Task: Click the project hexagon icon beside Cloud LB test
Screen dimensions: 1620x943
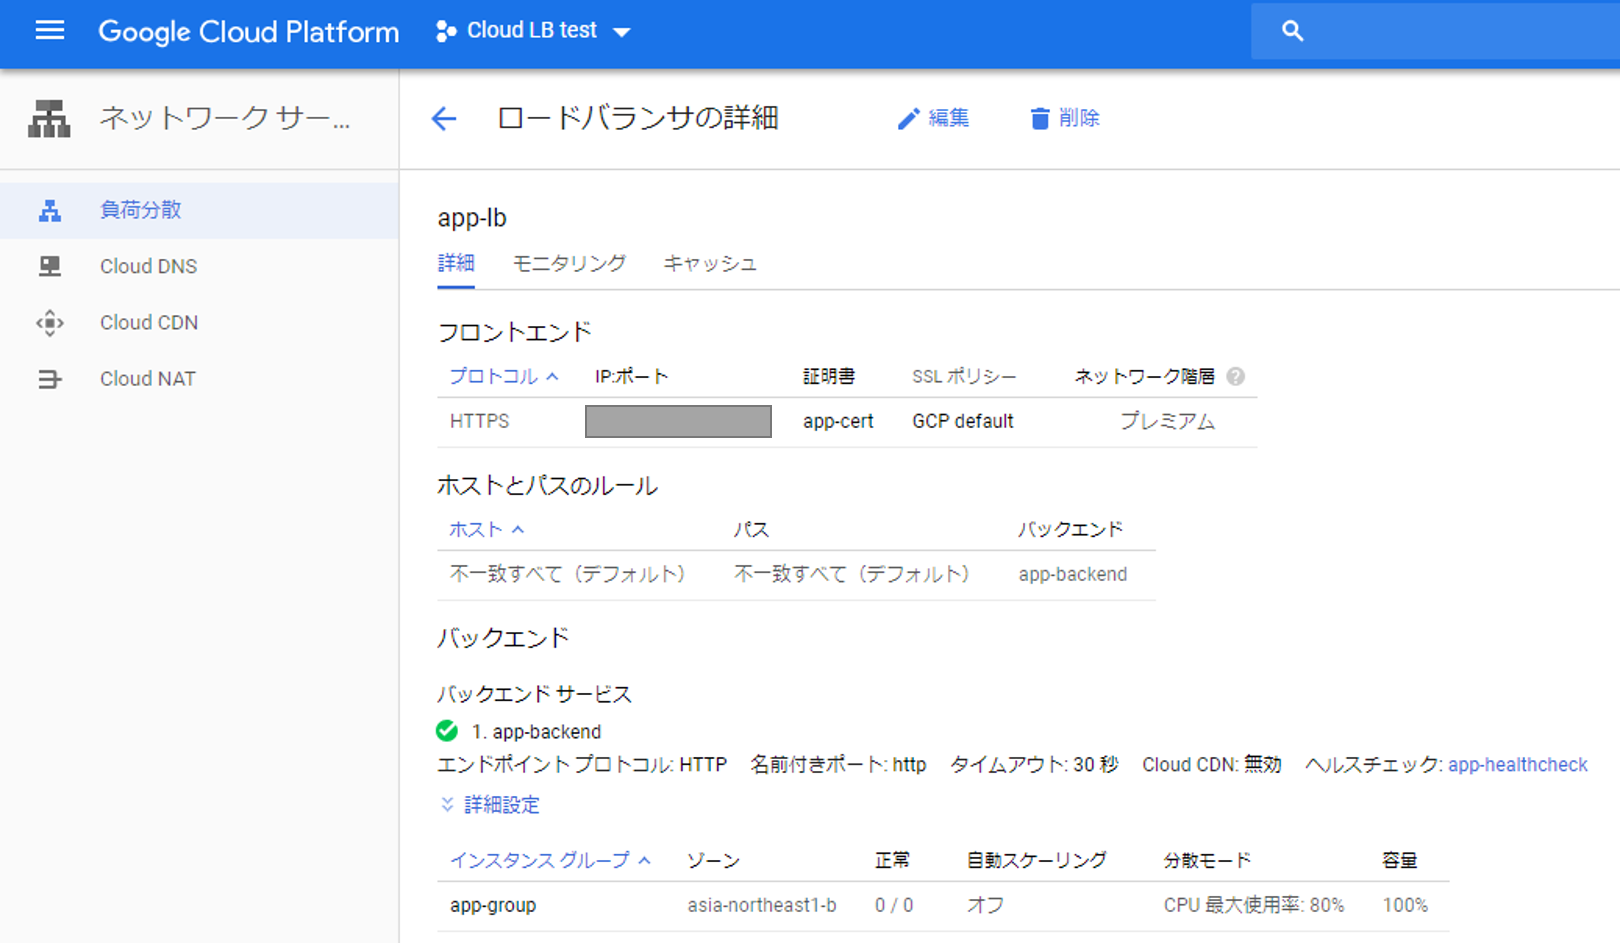Action: tap(446, 32)
